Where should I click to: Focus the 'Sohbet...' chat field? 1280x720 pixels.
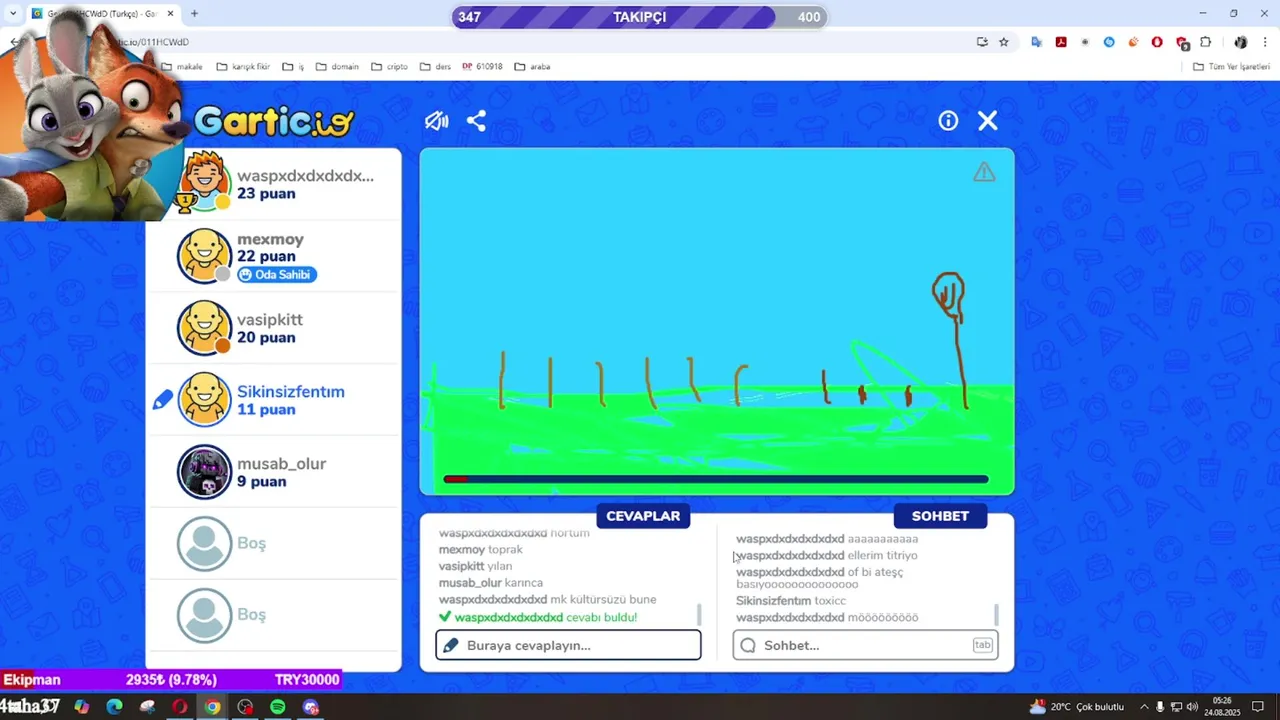(865, 645)
